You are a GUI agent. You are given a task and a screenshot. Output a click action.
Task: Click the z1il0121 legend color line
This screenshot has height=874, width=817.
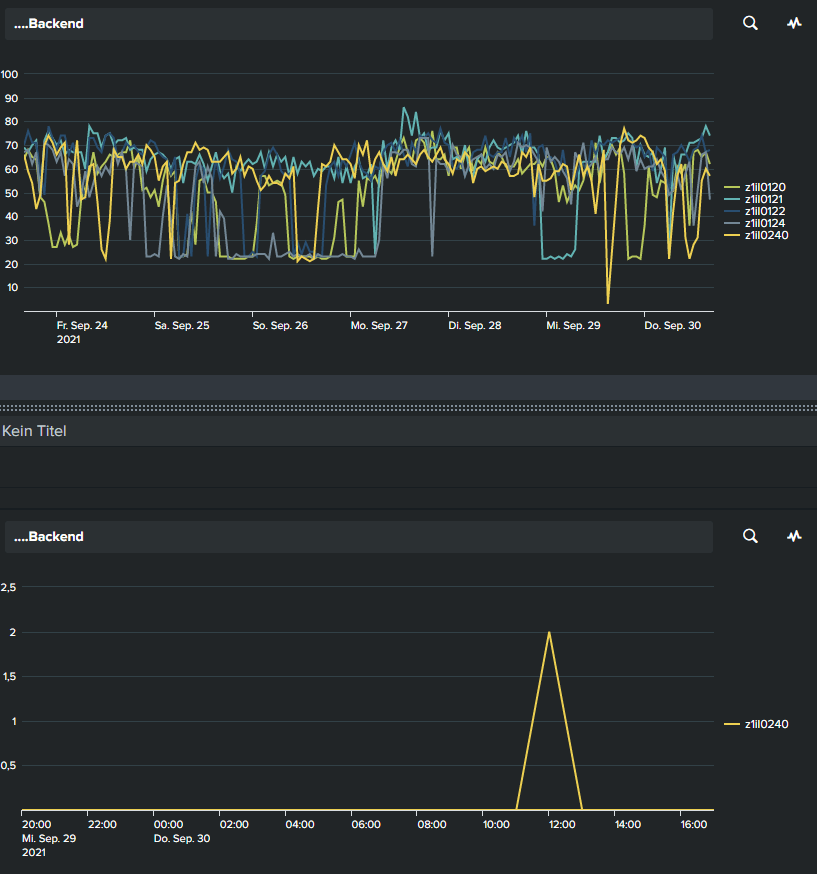[x=732, y=199]
